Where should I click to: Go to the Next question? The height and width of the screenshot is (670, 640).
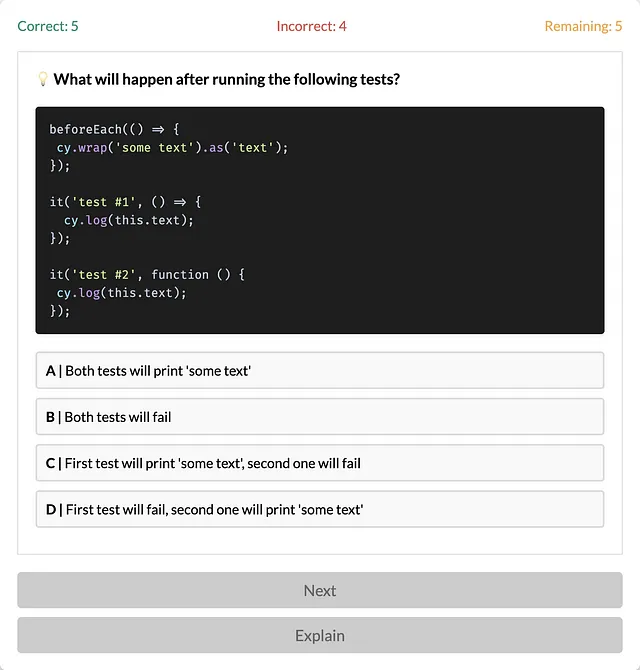click(320, 590)
